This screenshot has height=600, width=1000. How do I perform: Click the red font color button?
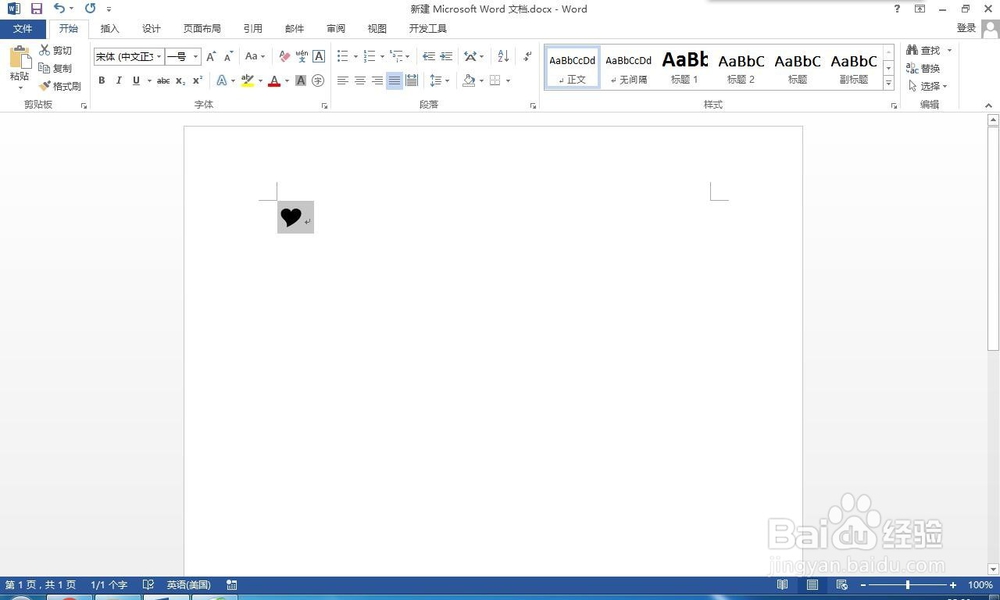click(274, 80)
